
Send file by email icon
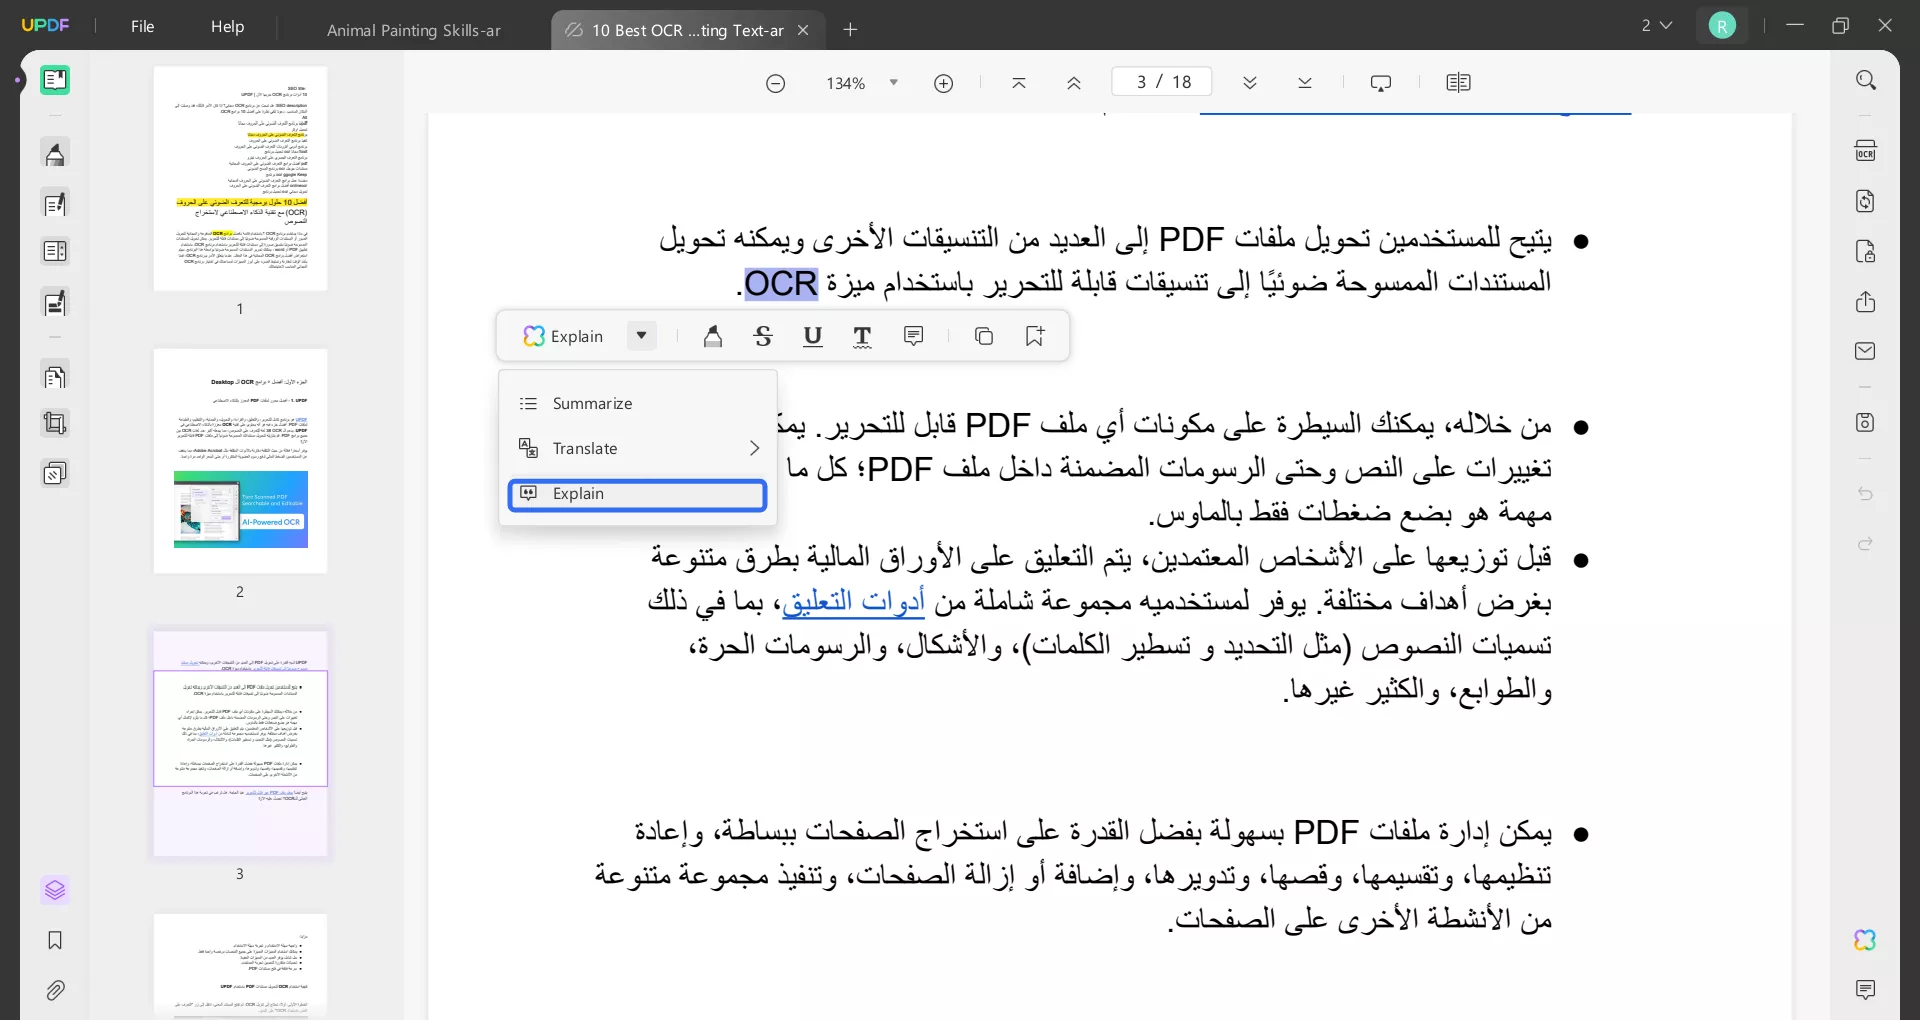pyautogui.click(x=1866, y=351)
